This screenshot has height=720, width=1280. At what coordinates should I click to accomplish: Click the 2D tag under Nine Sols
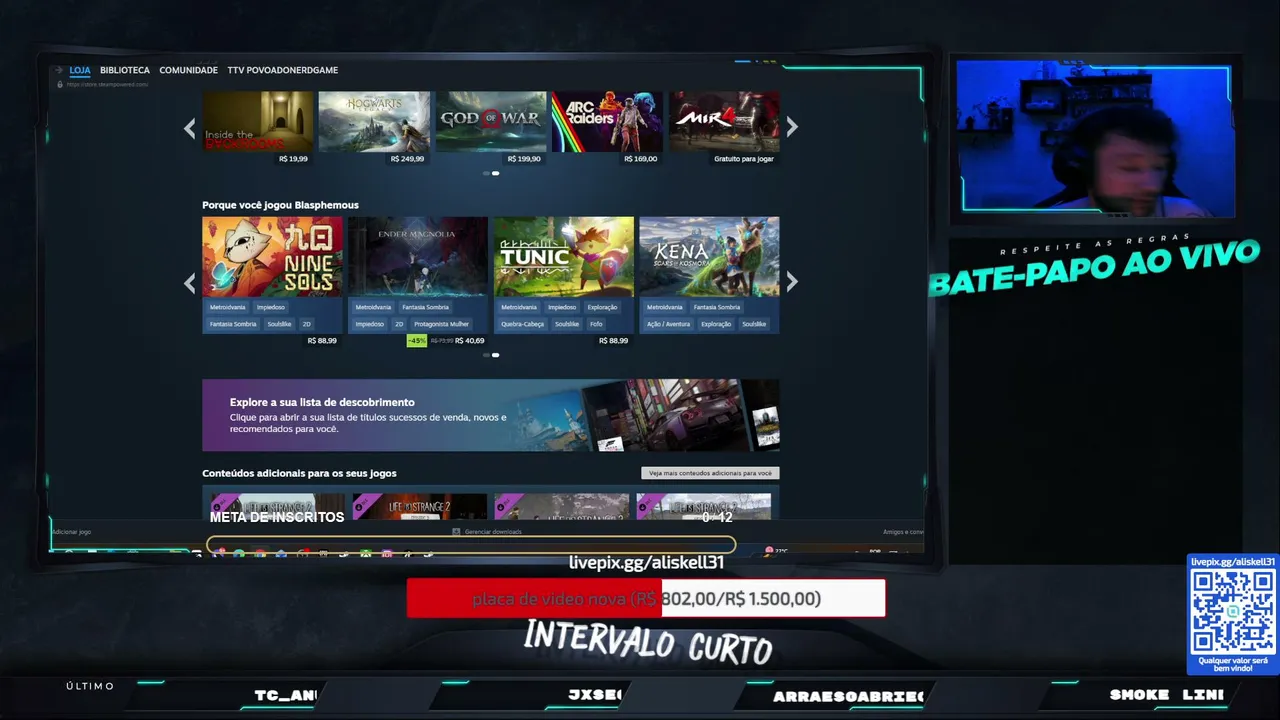307,324
